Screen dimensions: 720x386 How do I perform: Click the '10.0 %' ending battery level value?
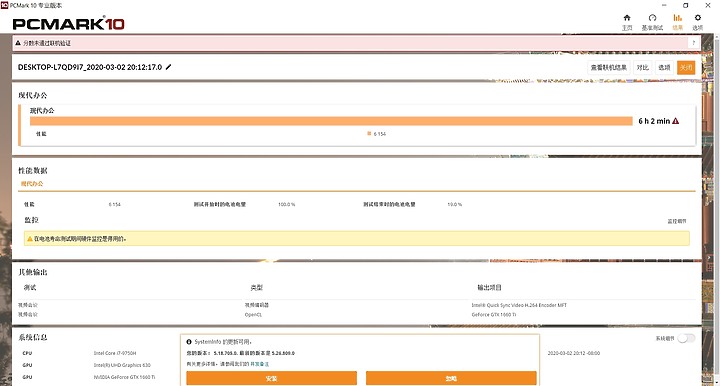point(455,204)
